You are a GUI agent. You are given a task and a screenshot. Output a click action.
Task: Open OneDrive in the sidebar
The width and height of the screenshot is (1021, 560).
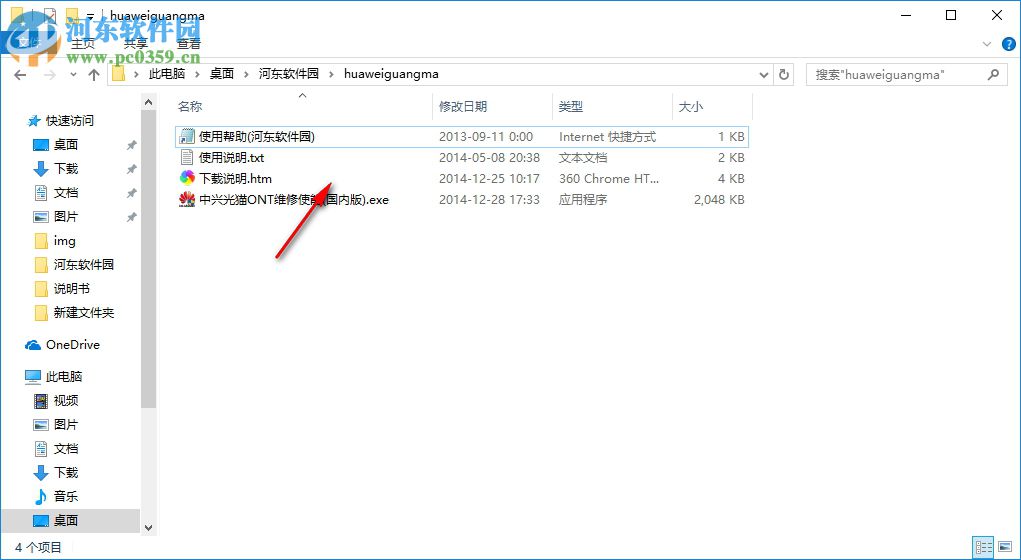(x=72, y=344)
